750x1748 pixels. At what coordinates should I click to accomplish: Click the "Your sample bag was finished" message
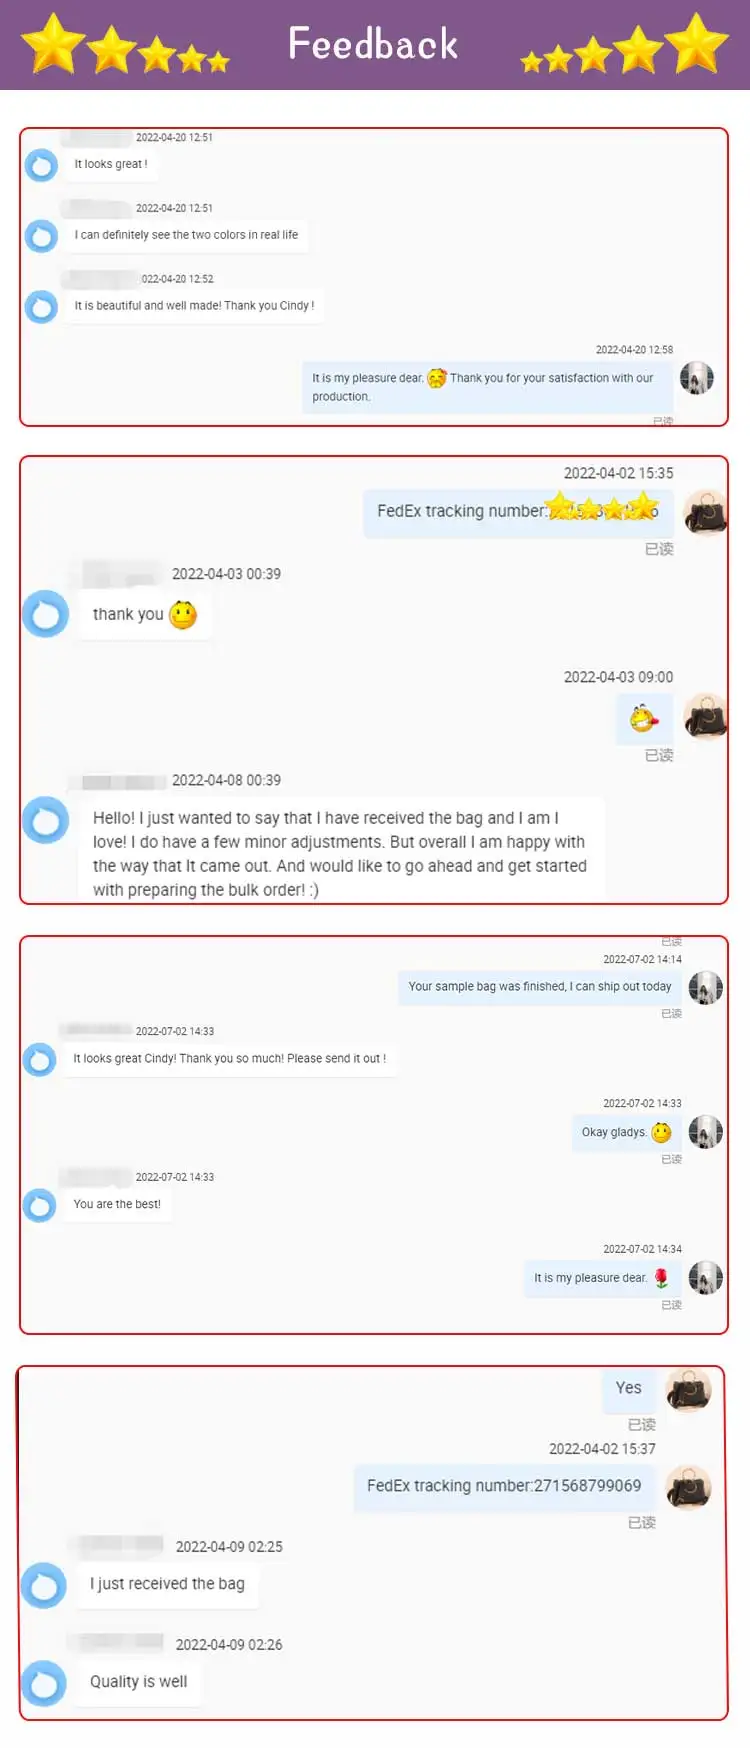pos(539,986)
